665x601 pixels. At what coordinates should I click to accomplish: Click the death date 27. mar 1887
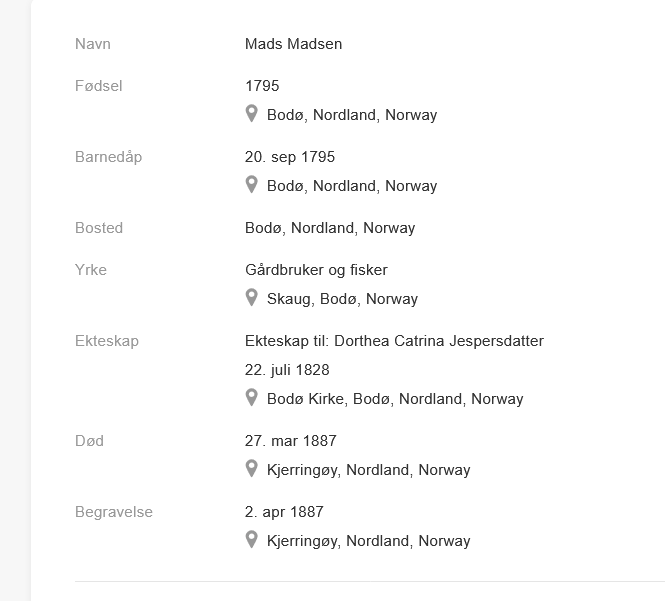point(291,441)
